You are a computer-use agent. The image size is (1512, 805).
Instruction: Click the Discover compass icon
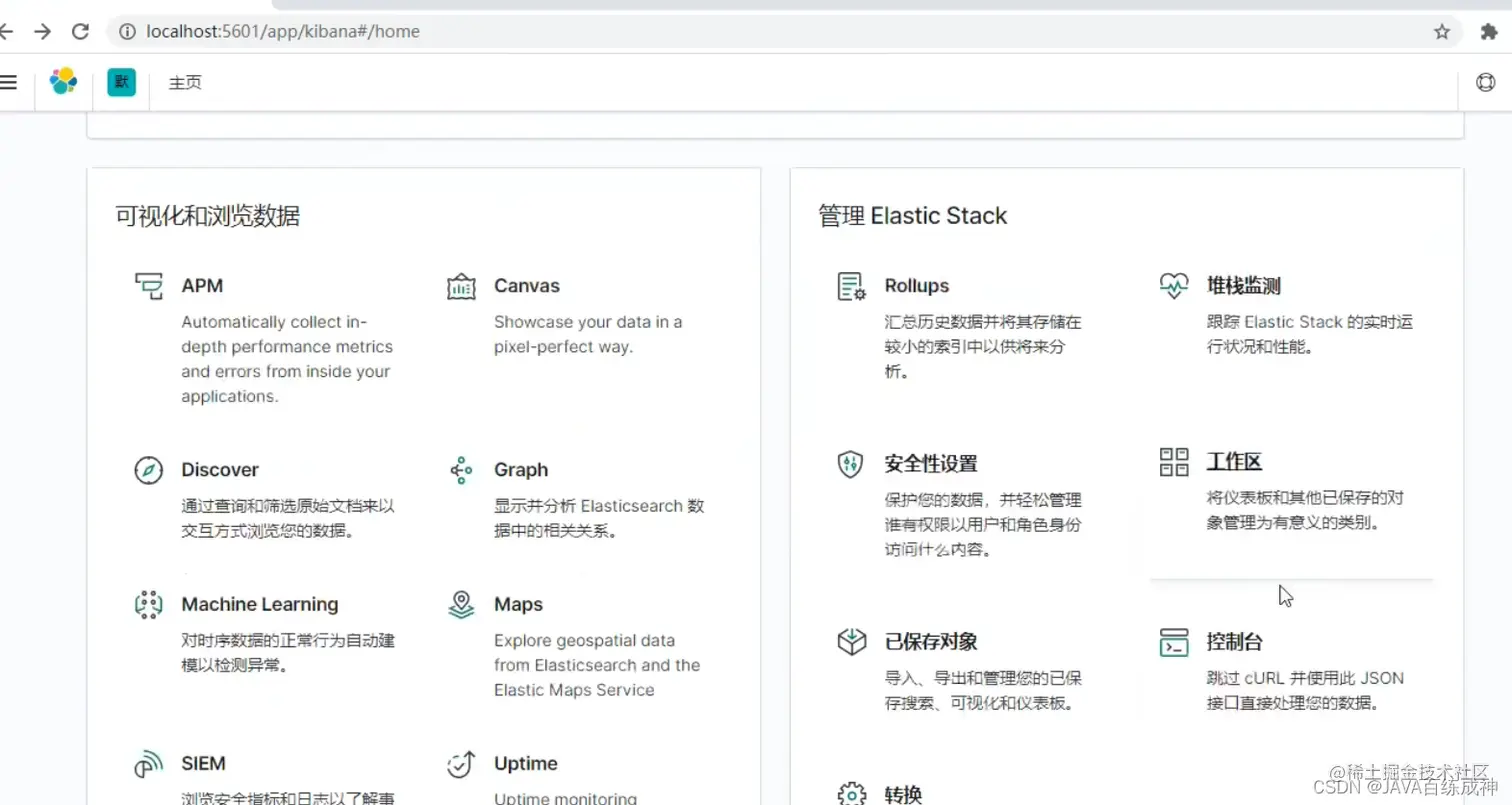149,470
